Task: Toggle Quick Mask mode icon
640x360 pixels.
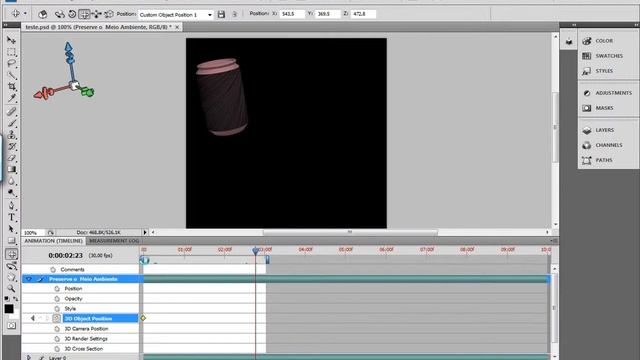Action: click(x=11, y=326)
